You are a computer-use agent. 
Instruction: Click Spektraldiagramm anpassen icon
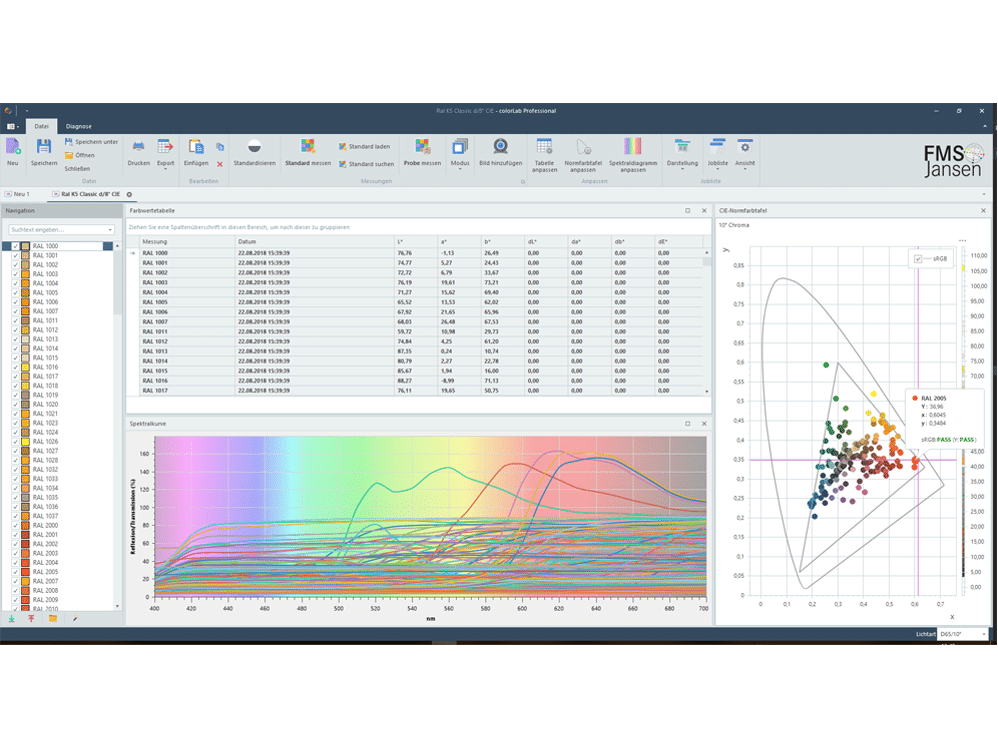click(x=633, y=148)
